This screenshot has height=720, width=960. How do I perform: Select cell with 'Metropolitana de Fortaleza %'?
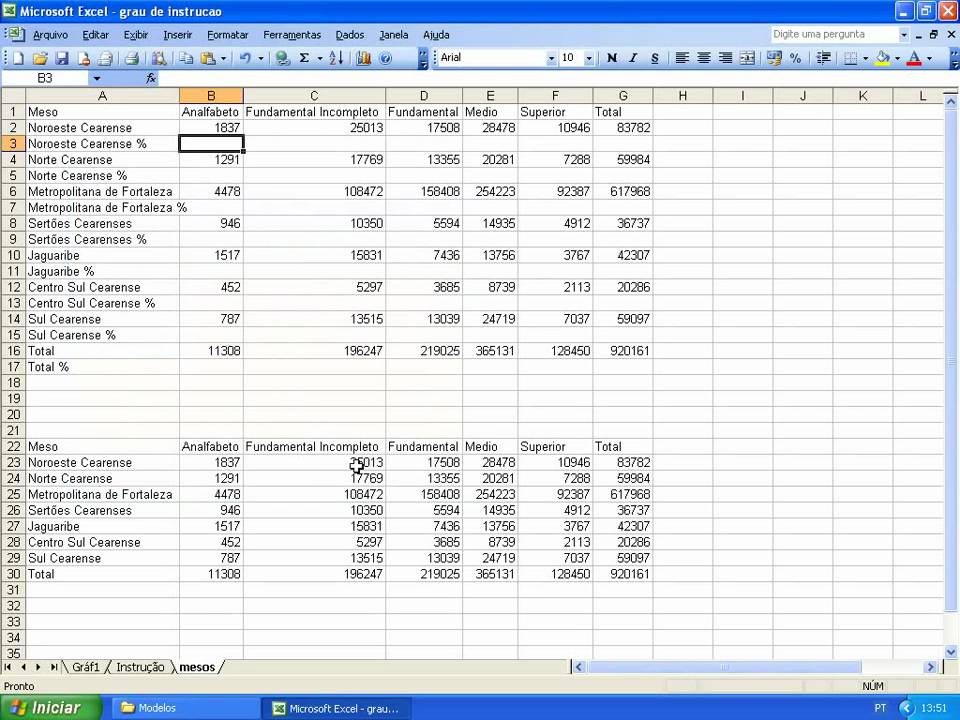tap(103, 208)
